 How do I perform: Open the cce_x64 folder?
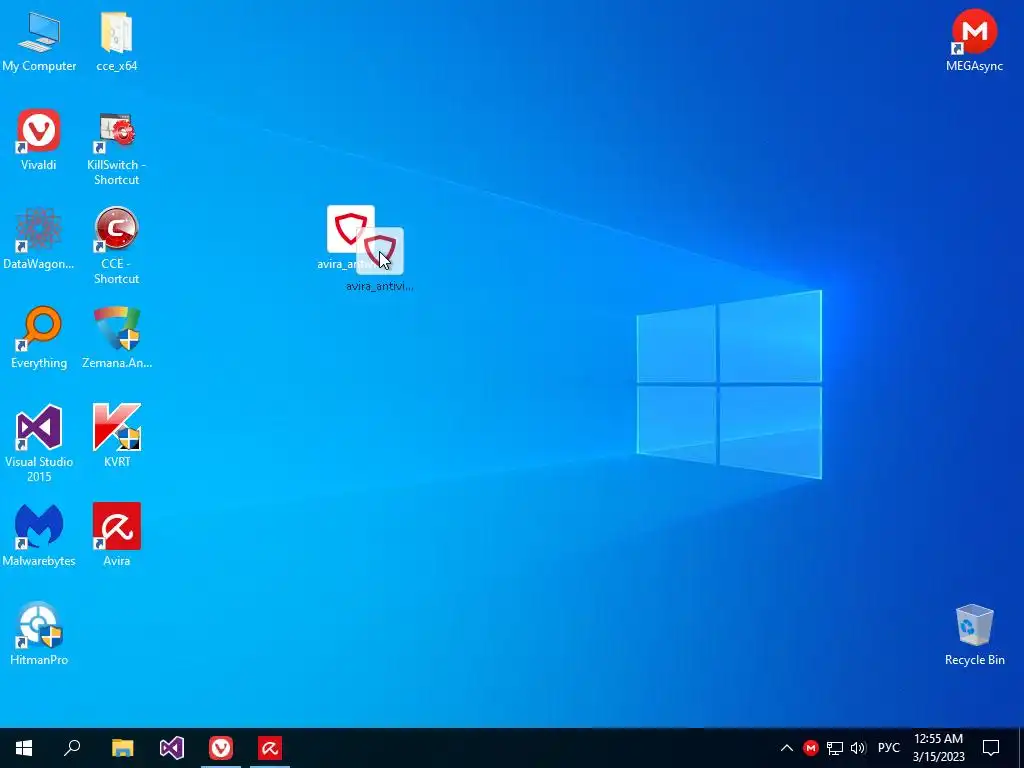tap(116, 40)
